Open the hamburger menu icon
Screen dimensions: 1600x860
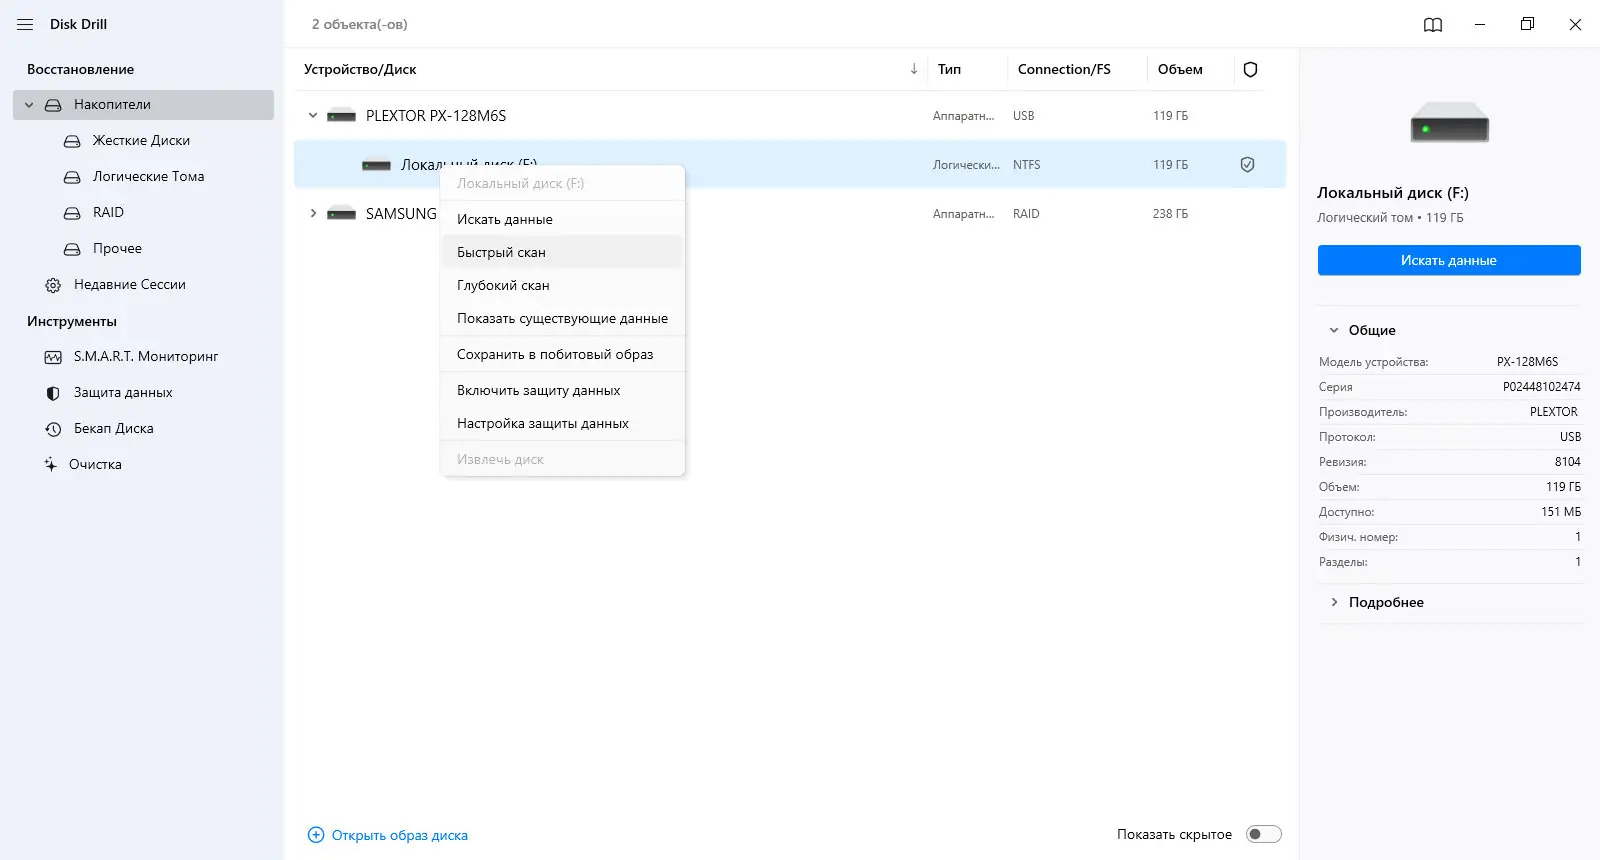tap(25, 24)
